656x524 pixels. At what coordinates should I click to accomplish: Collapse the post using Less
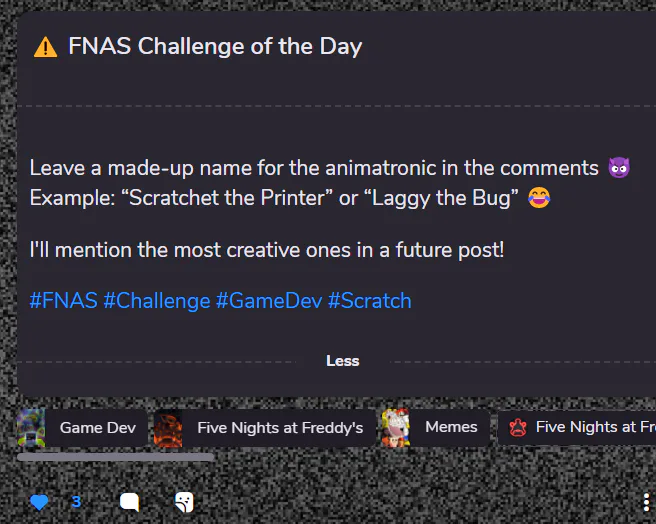click(x=342, y=361)
